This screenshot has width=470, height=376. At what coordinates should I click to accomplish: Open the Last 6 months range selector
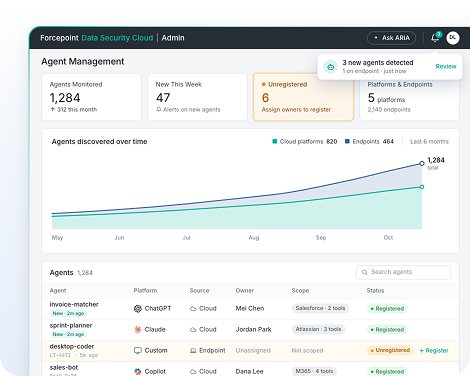(429, 142)
